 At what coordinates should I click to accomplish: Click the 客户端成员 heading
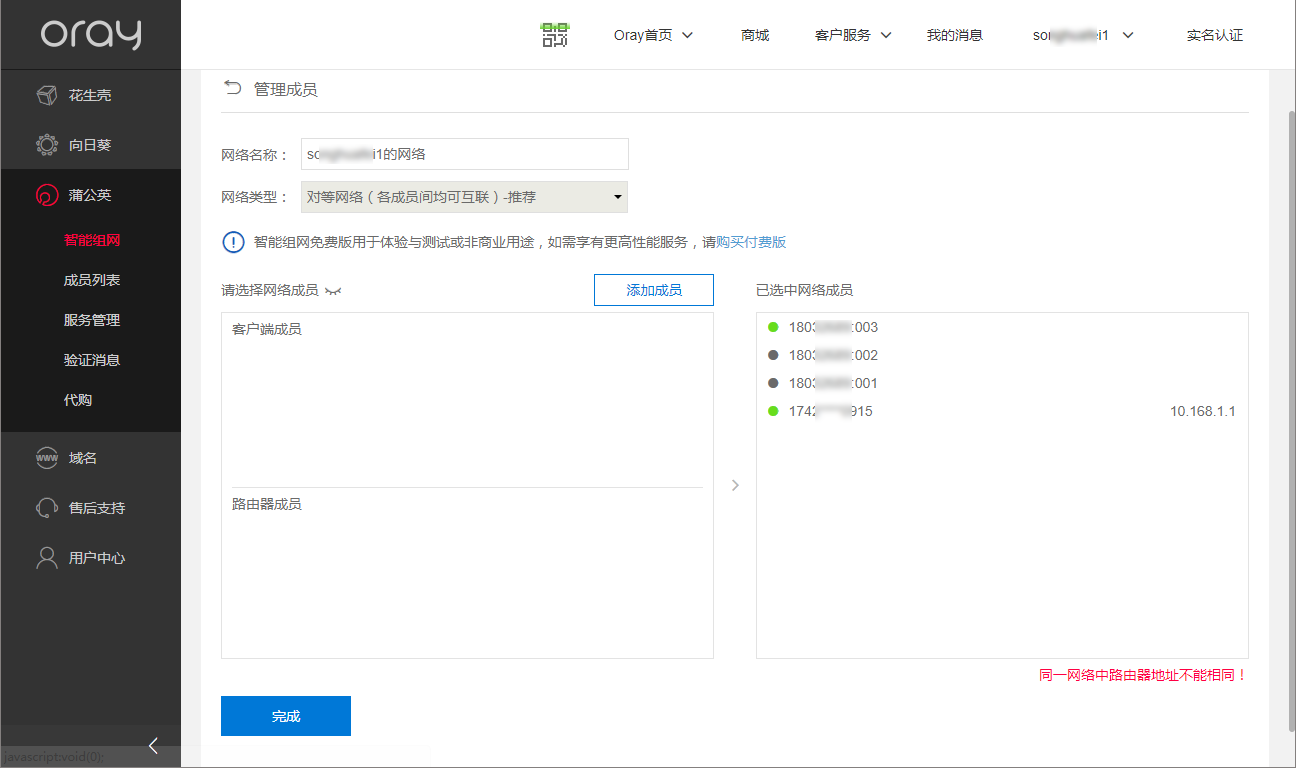267,329
